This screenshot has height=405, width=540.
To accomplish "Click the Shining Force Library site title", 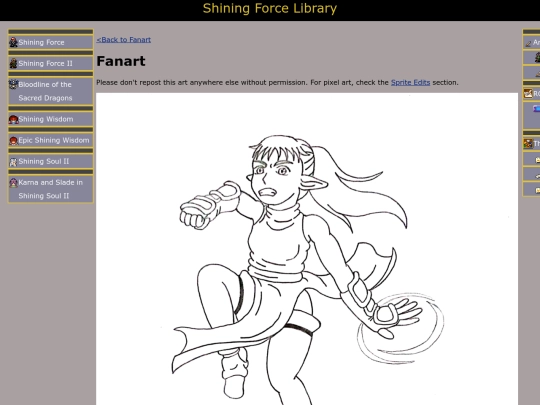I will pos(270,8).
